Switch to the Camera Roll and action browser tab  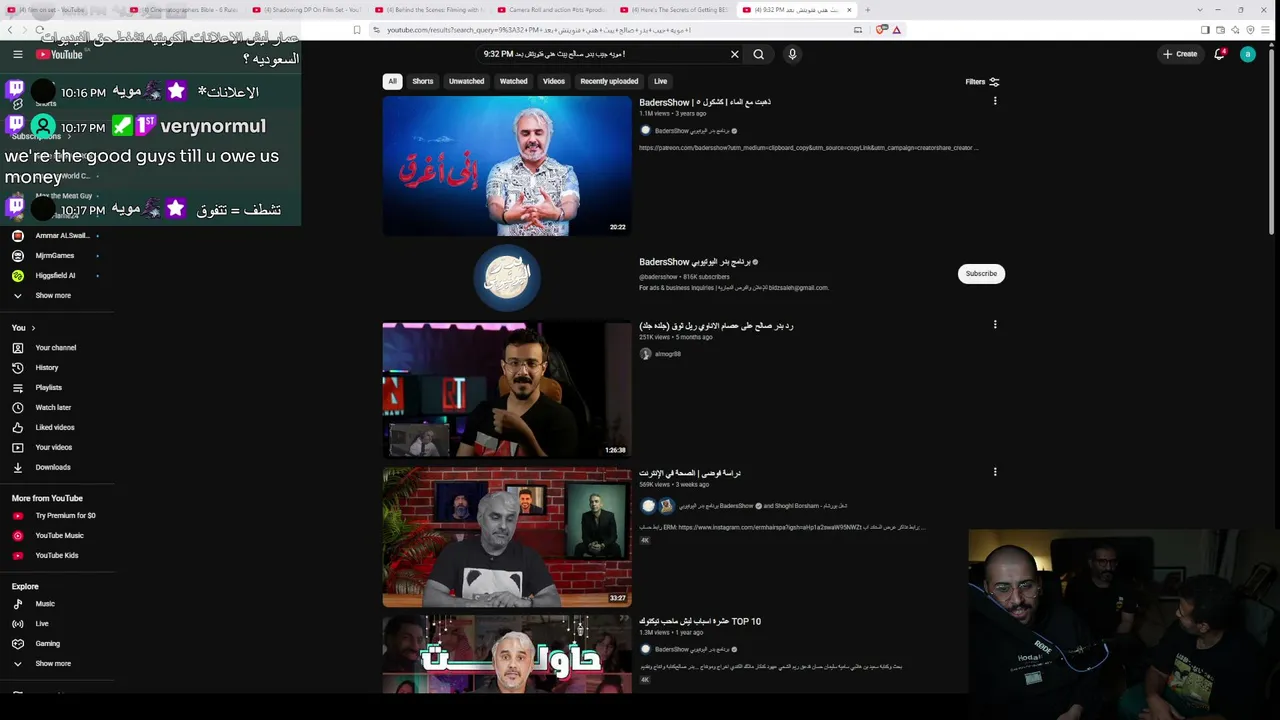(553, 10)
